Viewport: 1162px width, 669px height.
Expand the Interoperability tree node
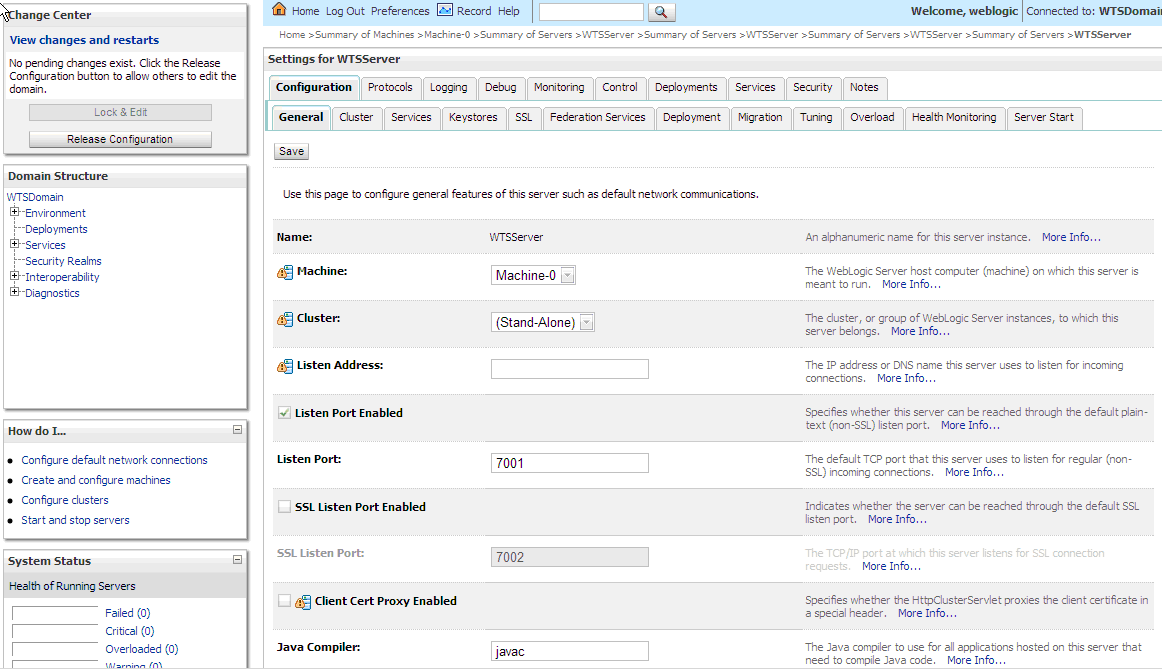tap(14, 276)
